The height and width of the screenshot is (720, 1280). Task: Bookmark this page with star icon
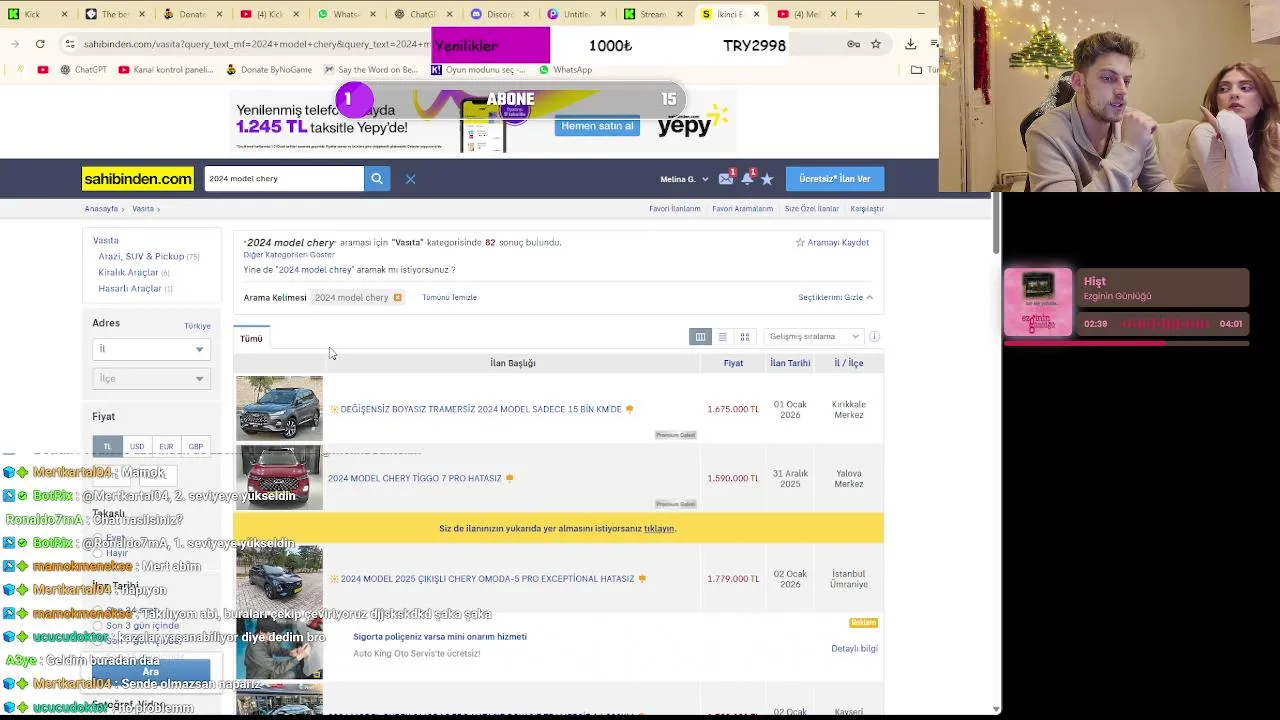tap(876, 44)
